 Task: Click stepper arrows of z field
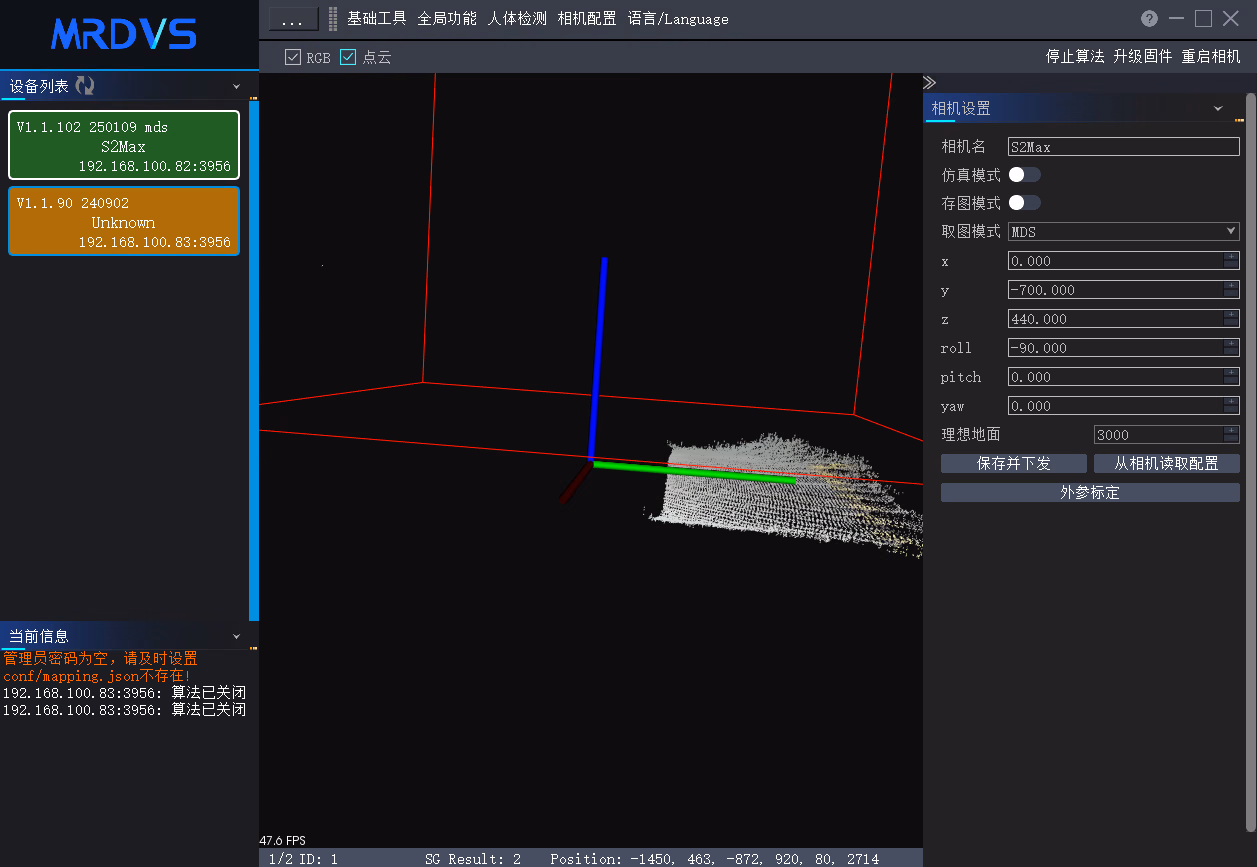click(x=1231, y=318)
